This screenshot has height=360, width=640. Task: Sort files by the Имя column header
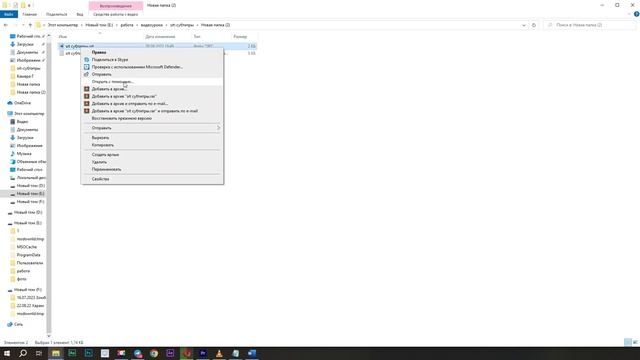pos(63,37)
